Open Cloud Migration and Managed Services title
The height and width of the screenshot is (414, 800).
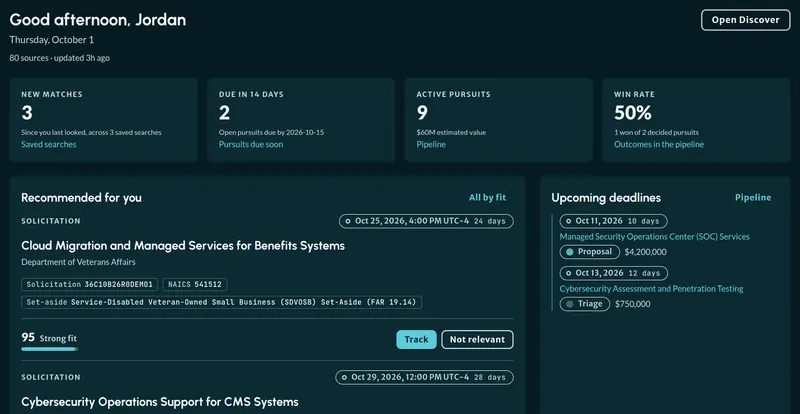click(183, 246)
